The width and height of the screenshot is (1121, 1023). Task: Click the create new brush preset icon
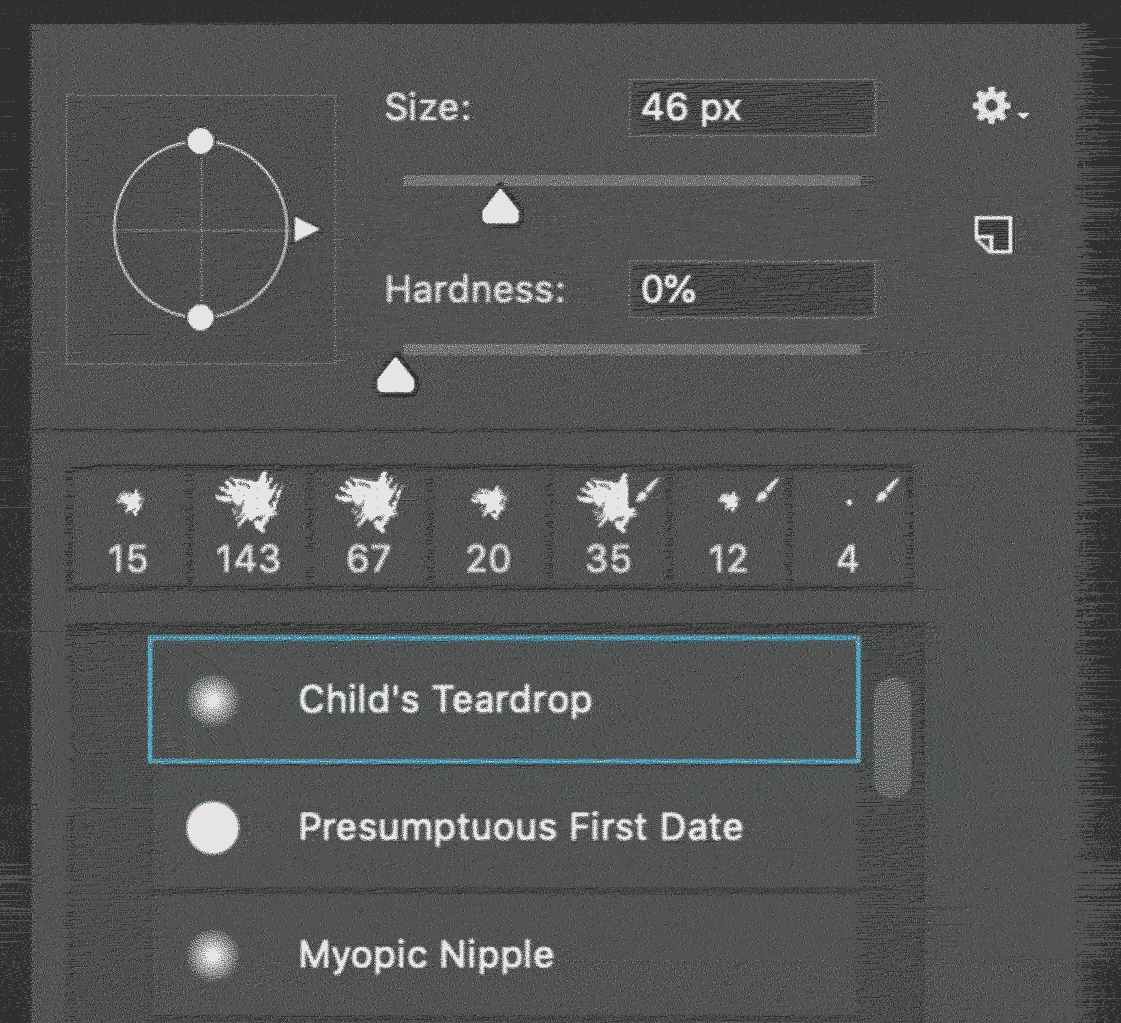point(994,234)
